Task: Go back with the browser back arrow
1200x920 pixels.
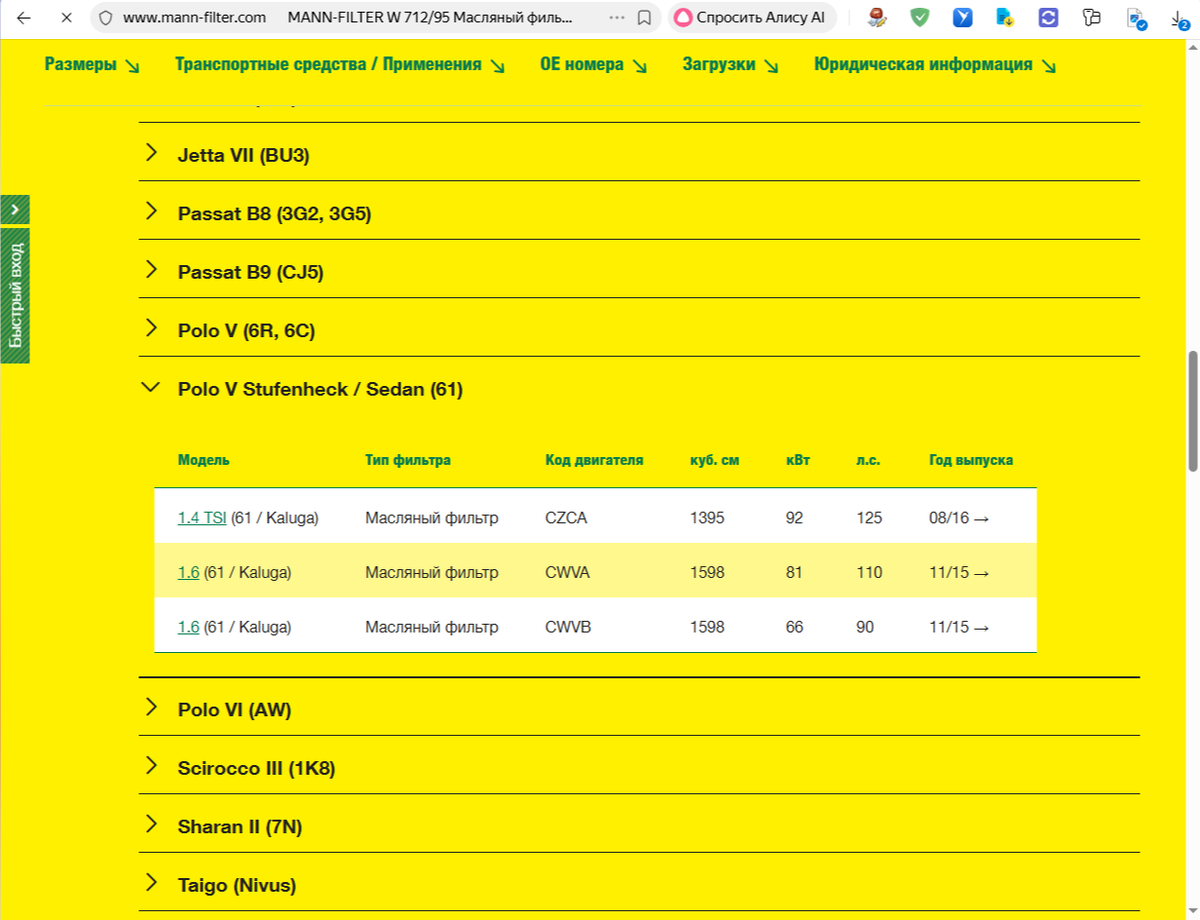Action: pyautogui.click(x=23, y=18)
